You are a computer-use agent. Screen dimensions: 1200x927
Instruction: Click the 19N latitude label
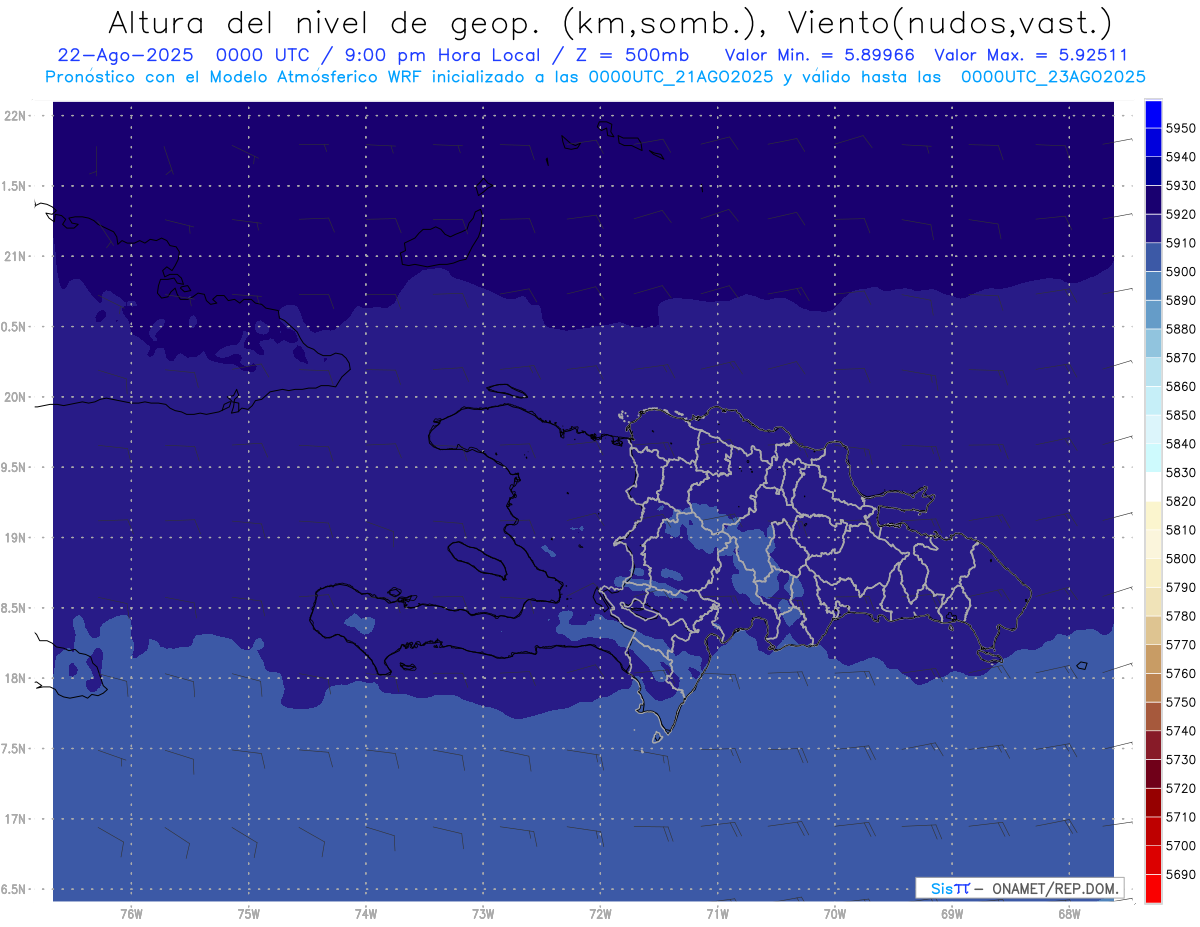pos(17,538)
